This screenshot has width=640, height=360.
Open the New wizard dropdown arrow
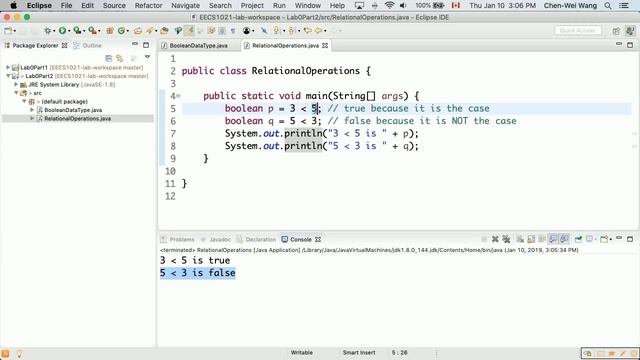(x=15, y=31)
